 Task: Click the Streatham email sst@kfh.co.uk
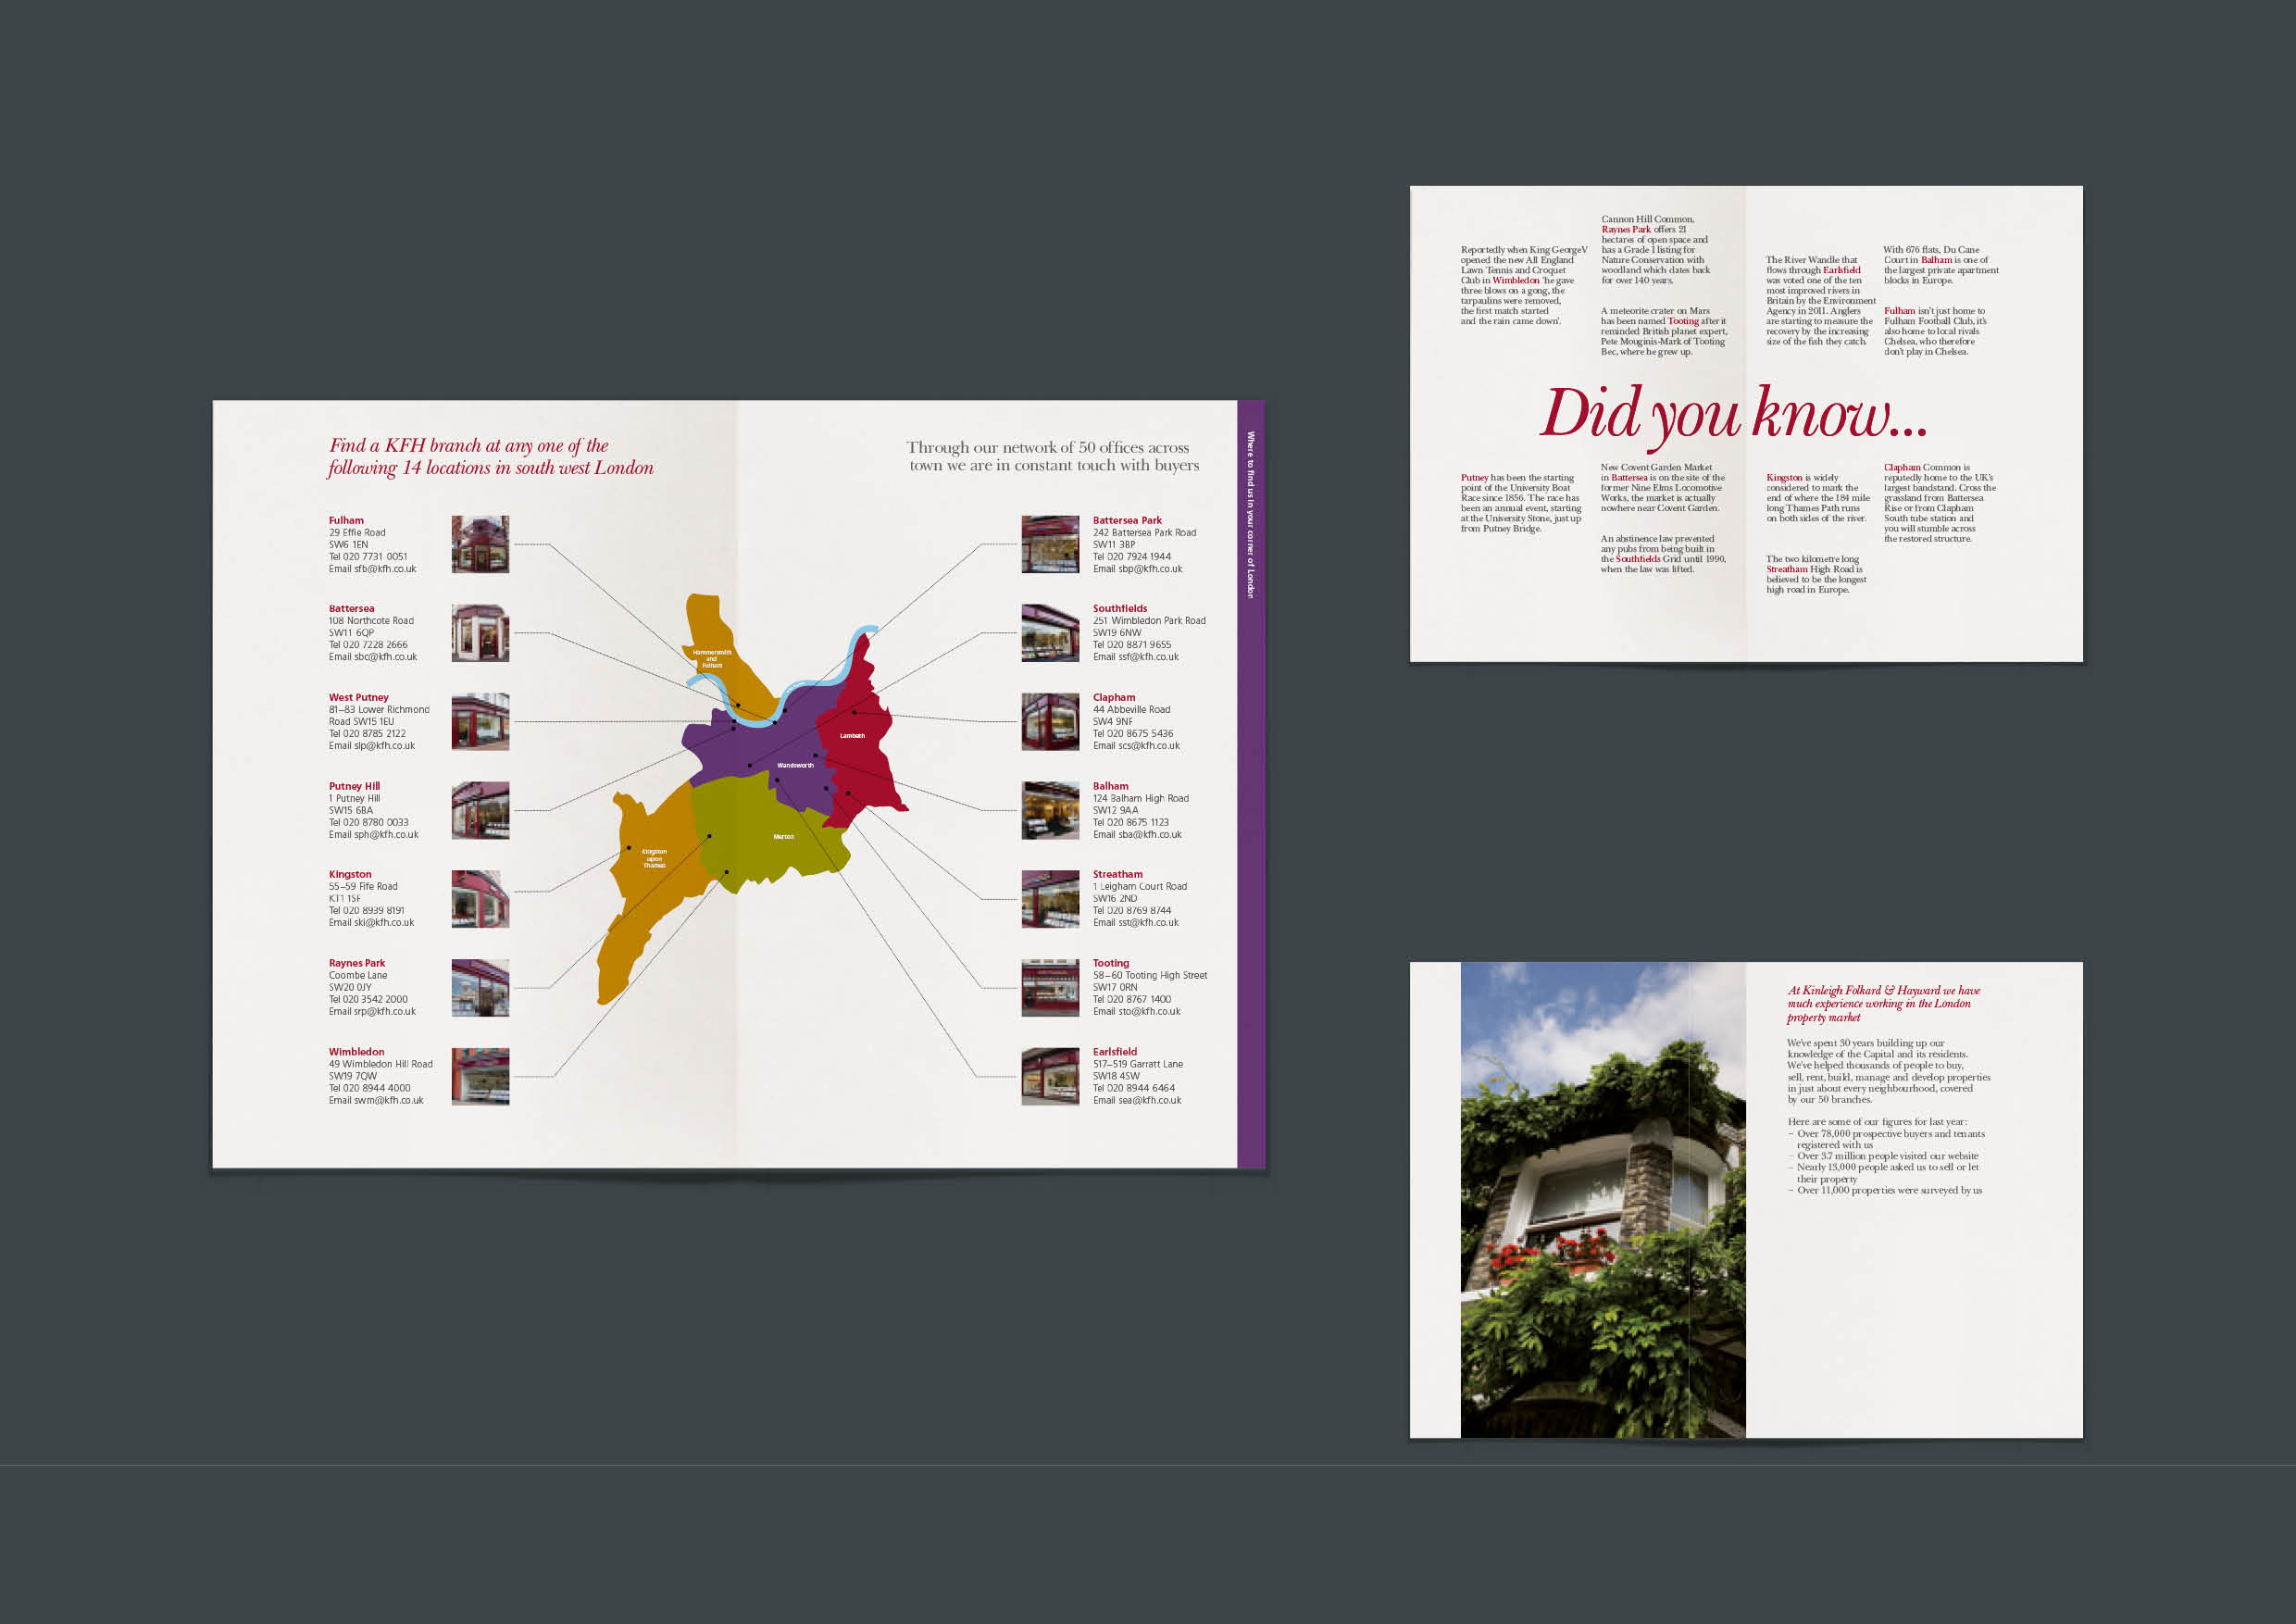click(1148, 923)
